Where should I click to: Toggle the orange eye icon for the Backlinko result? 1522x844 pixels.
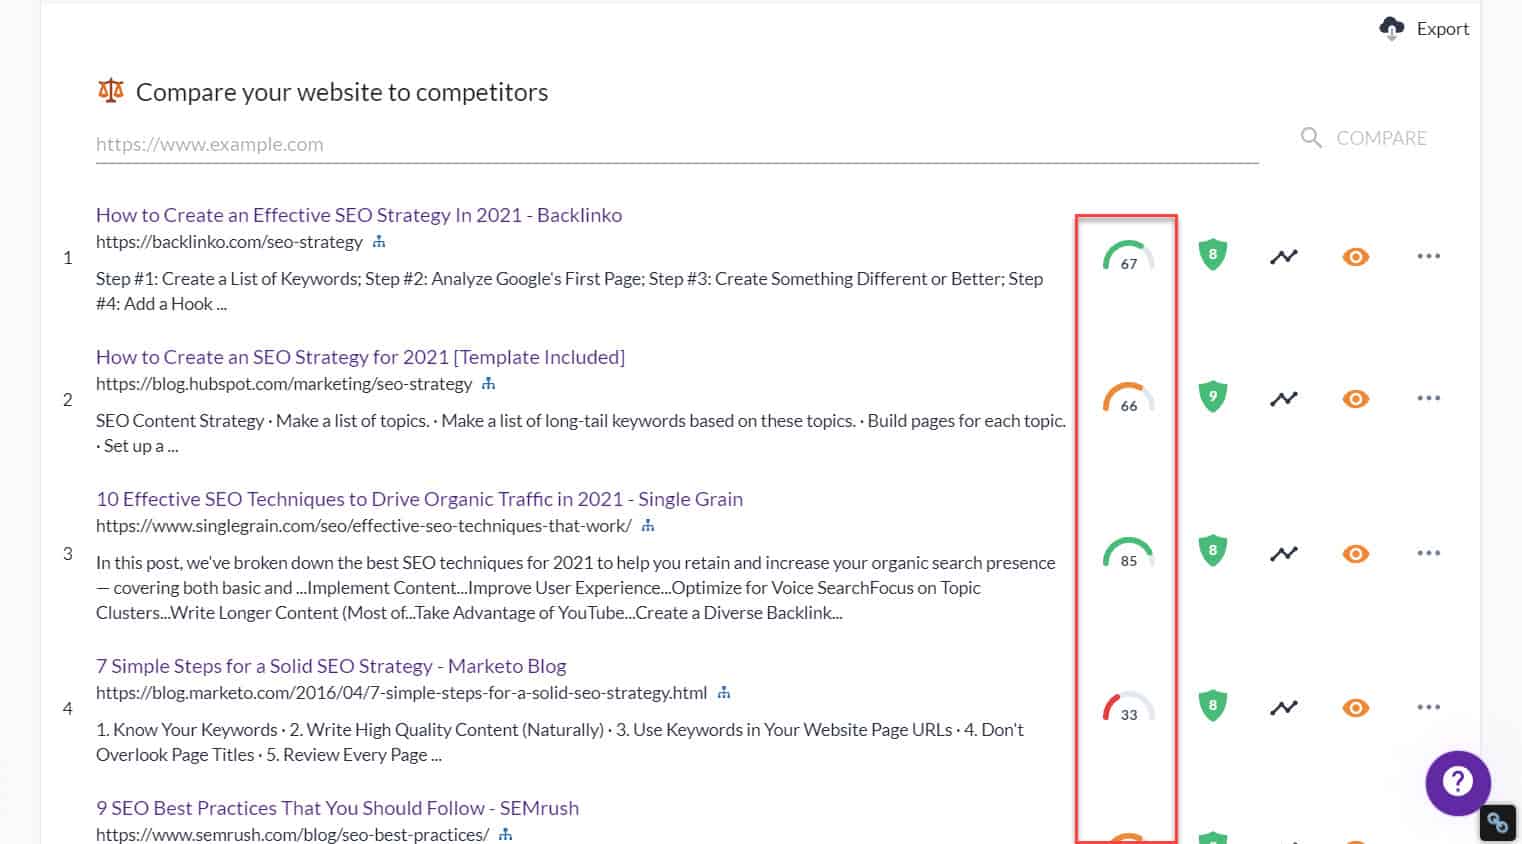tap(1356, 257)
